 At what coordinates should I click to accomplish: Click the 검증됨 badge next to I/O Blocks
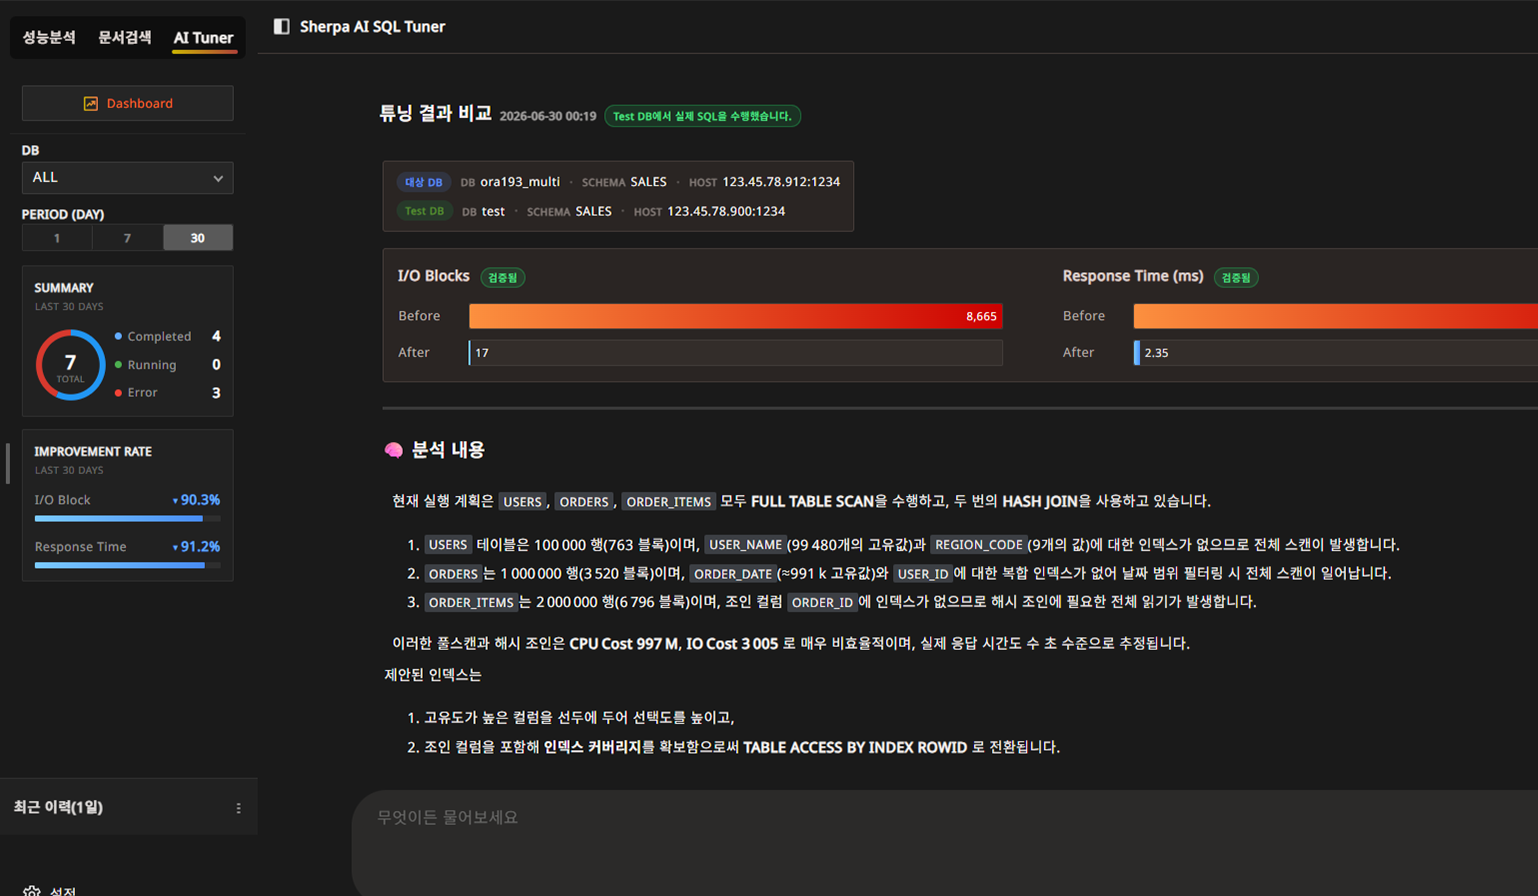[x=503, y=277]
